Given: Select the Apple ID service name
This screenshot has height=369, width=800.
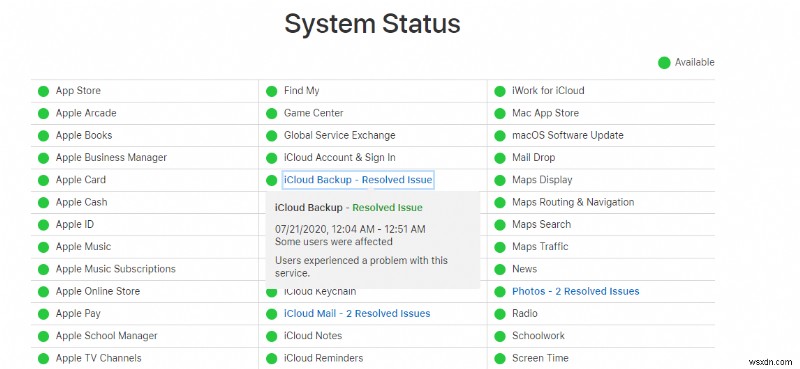Looking at the screenshot, I should pyautogui.click(x=74, y=224).
